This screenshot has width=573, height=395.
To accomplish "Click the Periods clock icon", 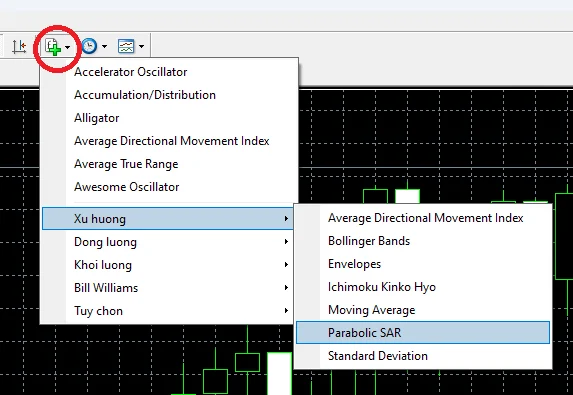I will tap(89, 46).
